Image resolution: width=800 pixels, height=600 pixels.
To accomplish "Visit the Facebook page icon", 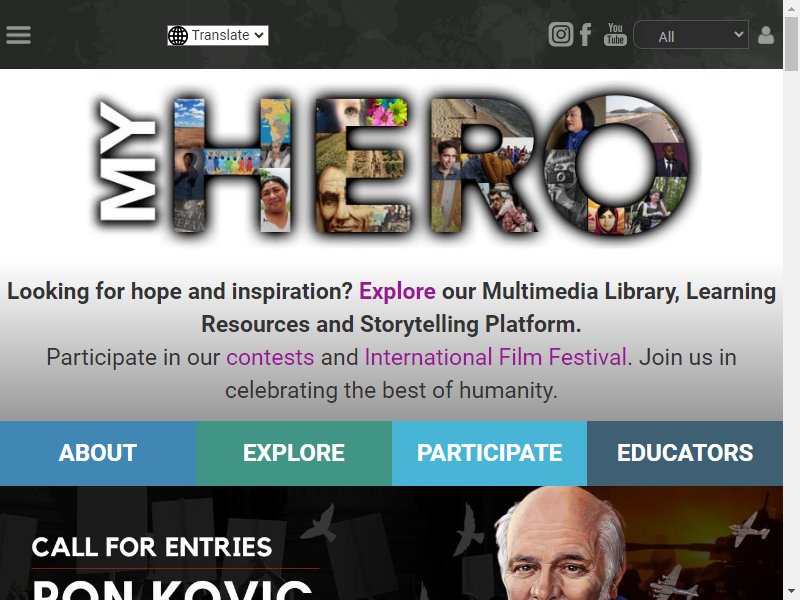I will [586, 35].
